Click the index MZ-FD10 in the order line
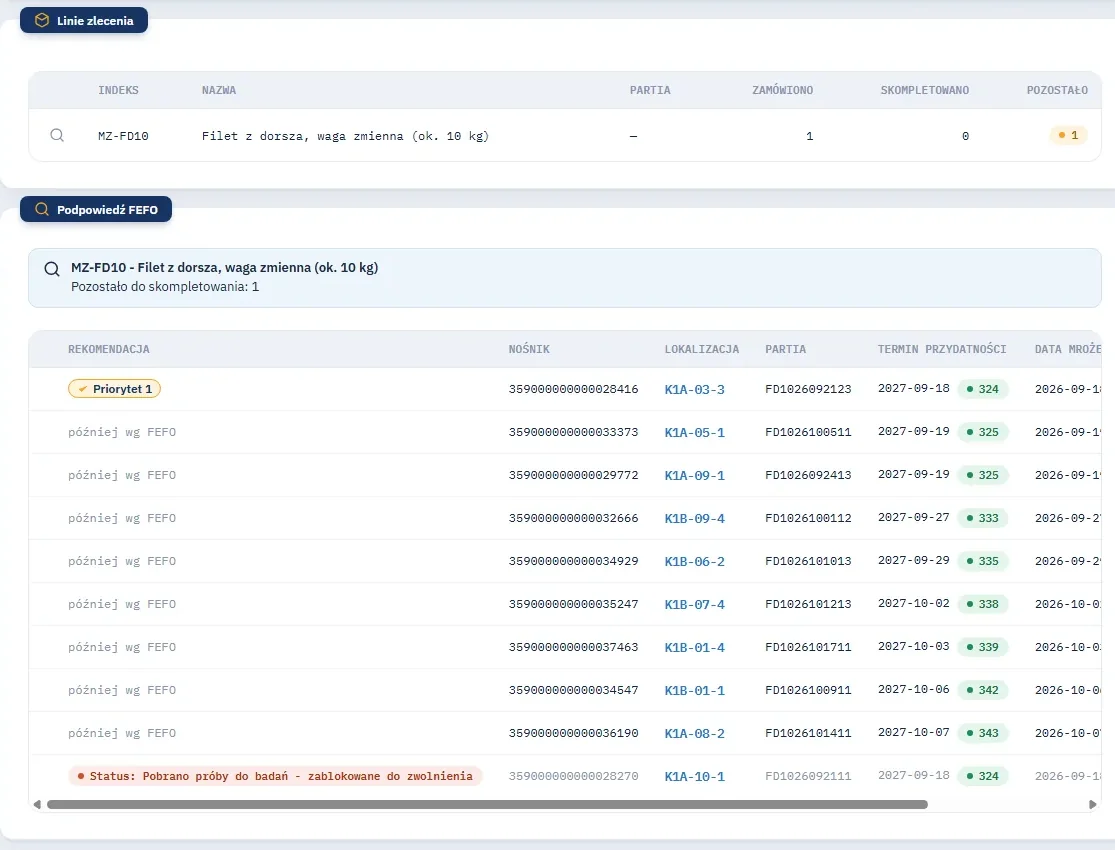 pyautogui.click(x=123, y=136)
